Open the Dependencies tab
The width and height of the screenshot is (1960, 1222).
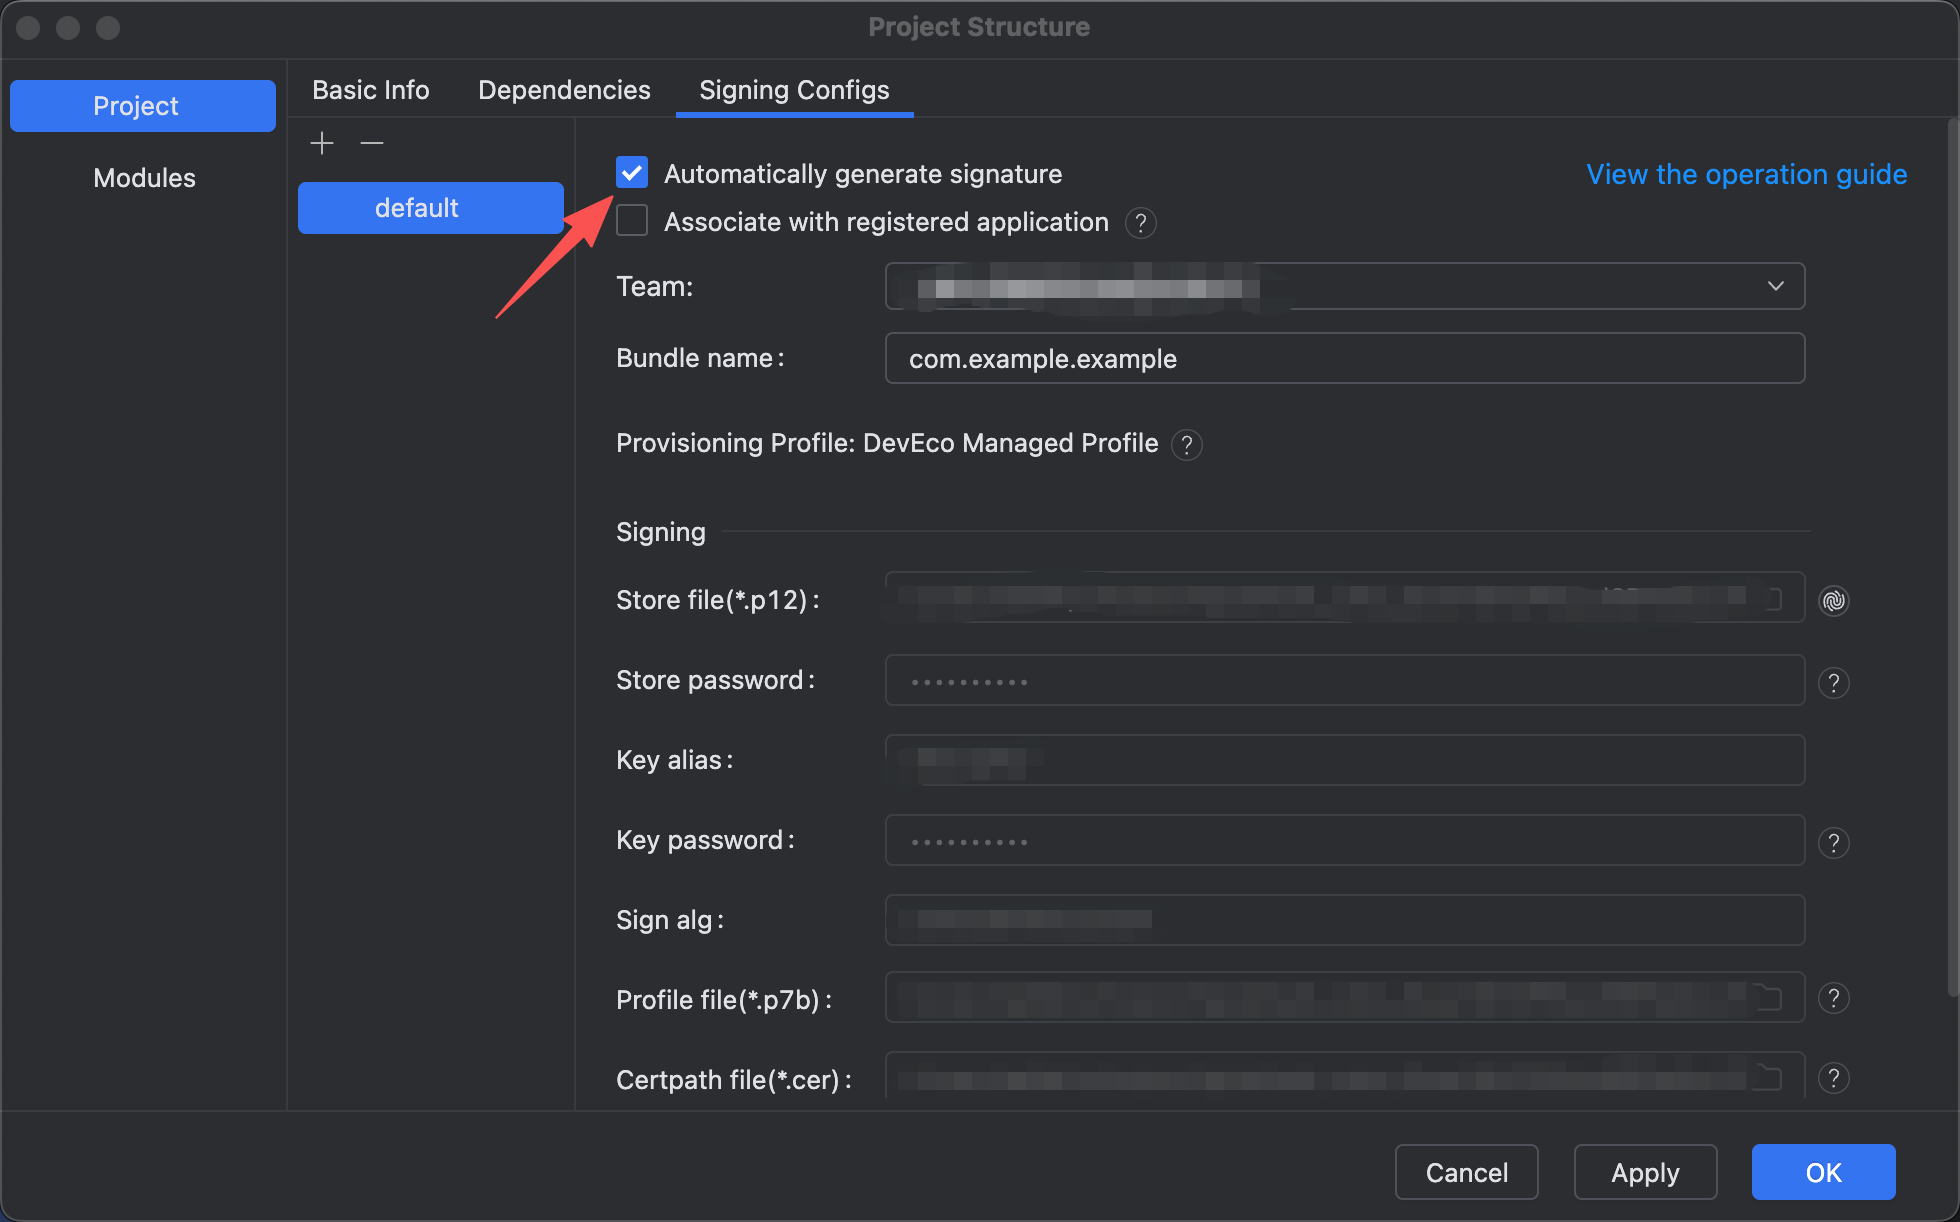click(x=564, y=90)
